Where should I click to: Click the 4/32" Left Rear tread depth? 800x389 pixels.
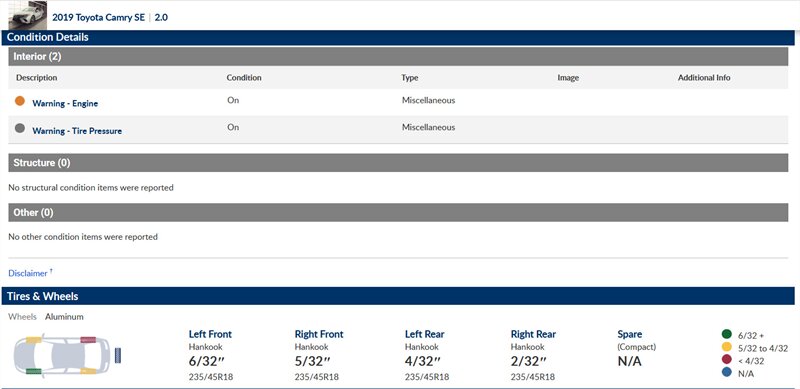tap(423, 361)
